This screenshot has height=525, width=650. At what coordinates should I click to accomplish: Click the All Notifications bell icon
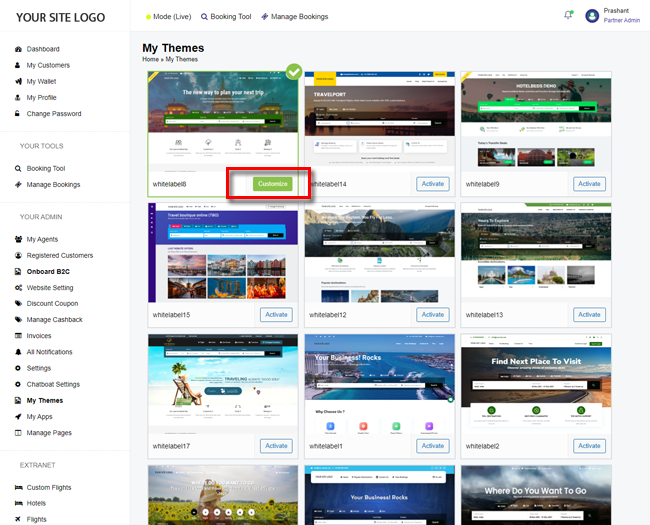(x=18, y=352)
